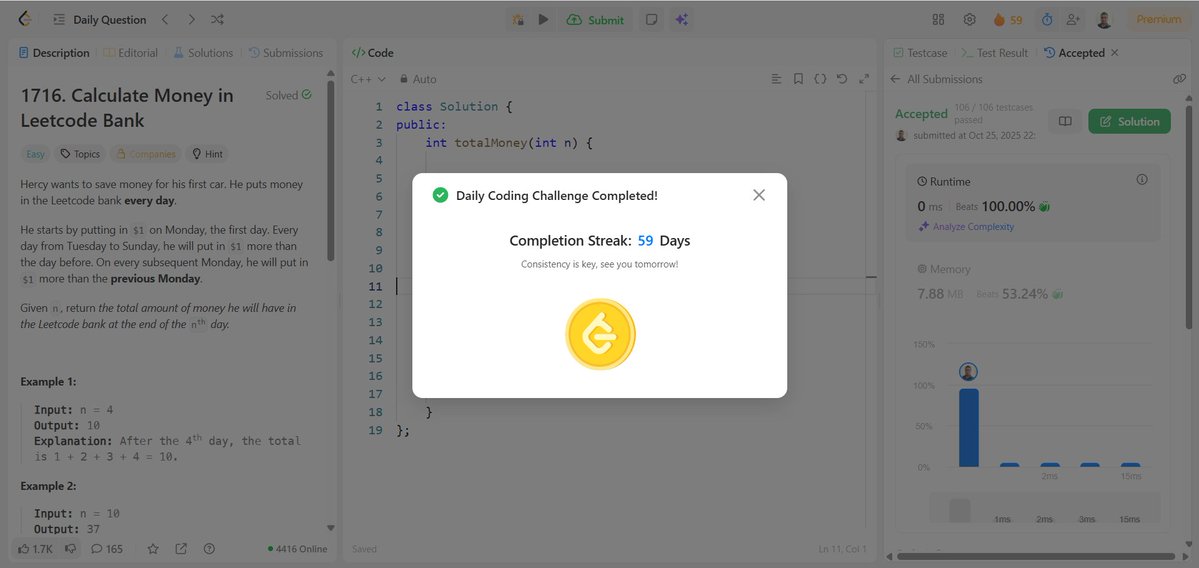Adjust the runtime range slider handle
The width and height of the screenshot is (1199, 568).
click(960, 510)
